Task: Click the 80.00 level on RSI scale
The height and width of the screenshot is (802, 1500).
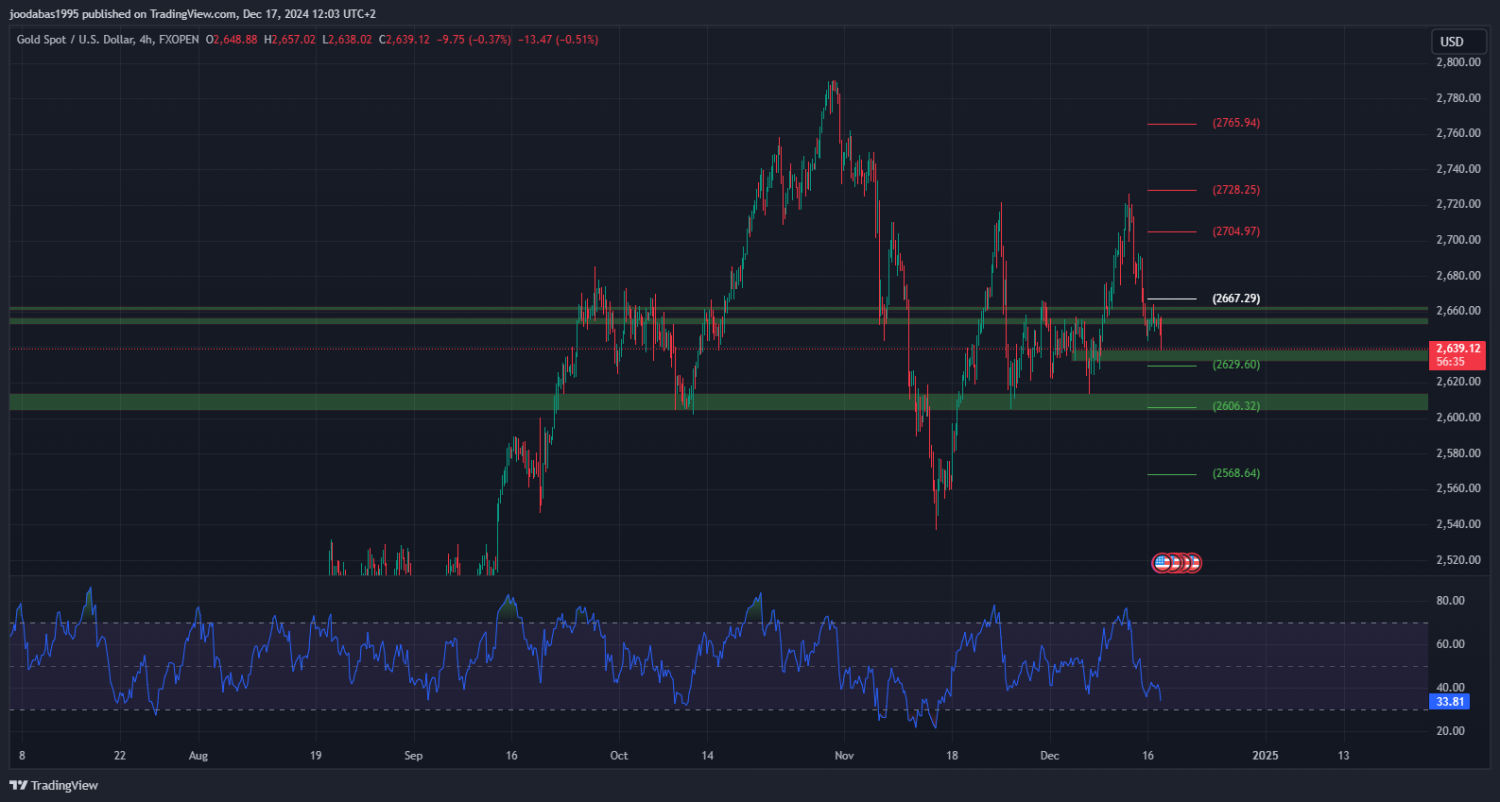Action: click(1450, 601)
